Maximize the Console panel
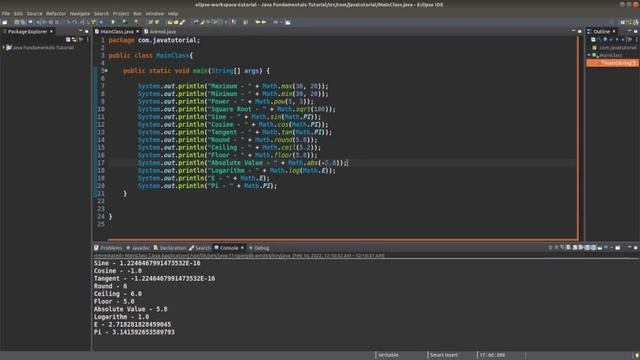The height and width of the screenshot is (360, 640). pyautogui.click(x=636, y=247)
